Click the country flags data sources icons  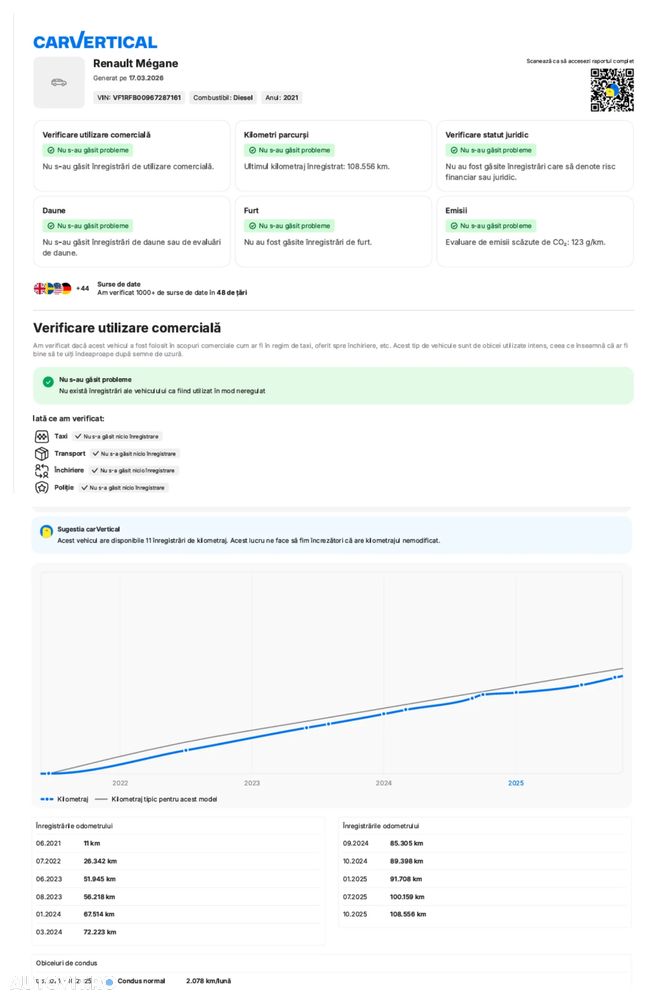(53, 288)
